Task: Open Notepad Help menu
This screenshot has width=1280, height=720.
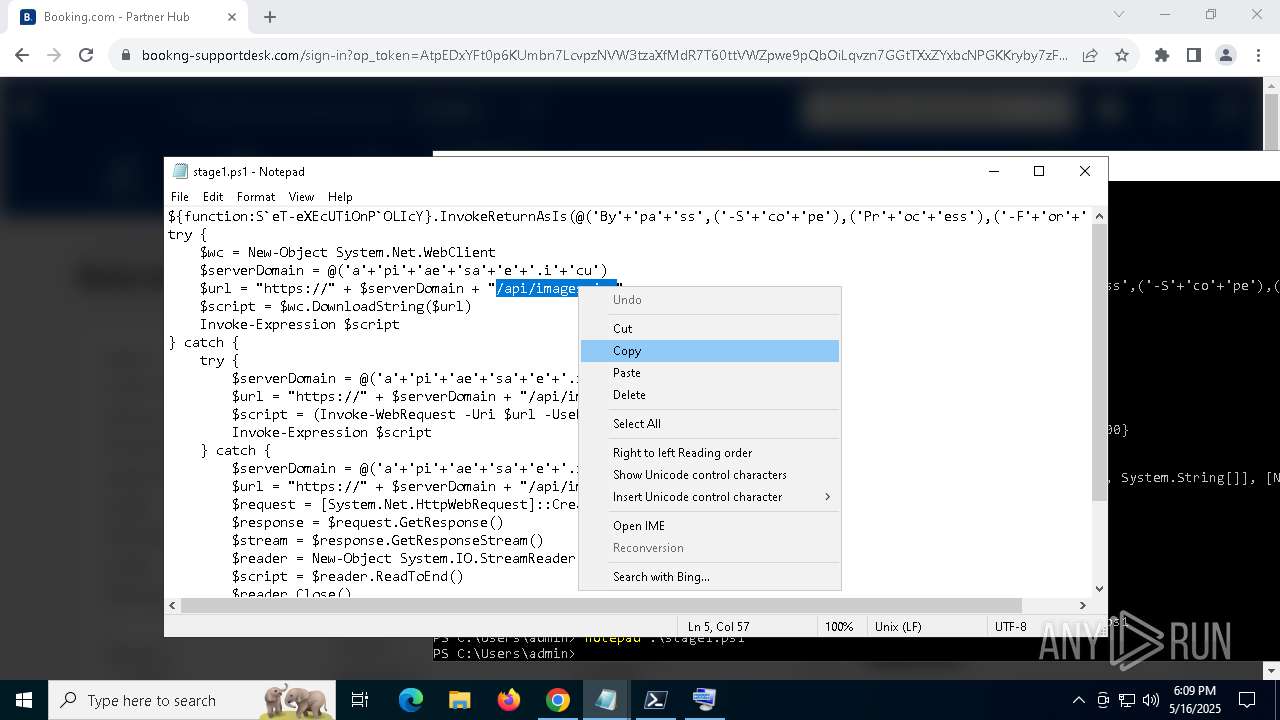Action: [340, 197]
